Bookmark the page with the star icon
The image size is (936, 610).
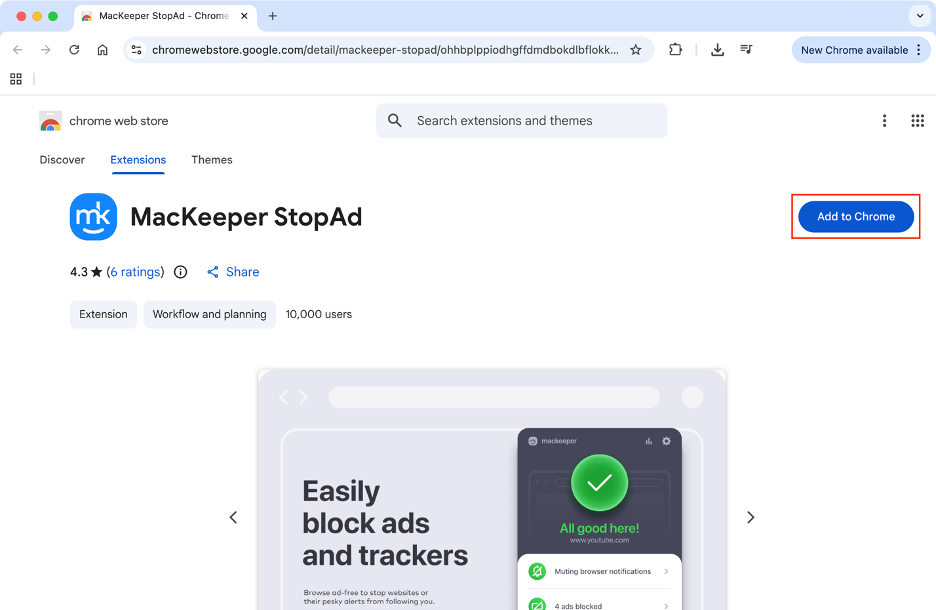coord(636,48)
